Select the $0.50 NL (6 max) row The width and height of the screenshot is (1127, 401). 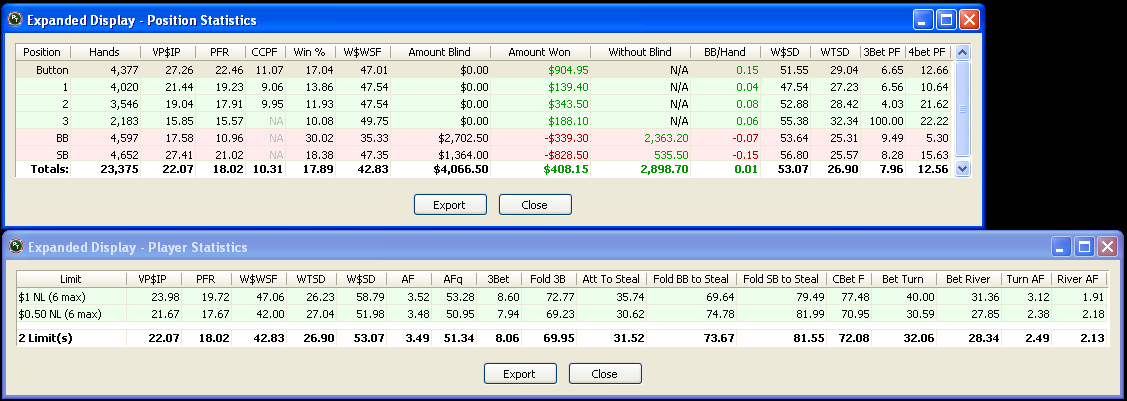(561, 314)
